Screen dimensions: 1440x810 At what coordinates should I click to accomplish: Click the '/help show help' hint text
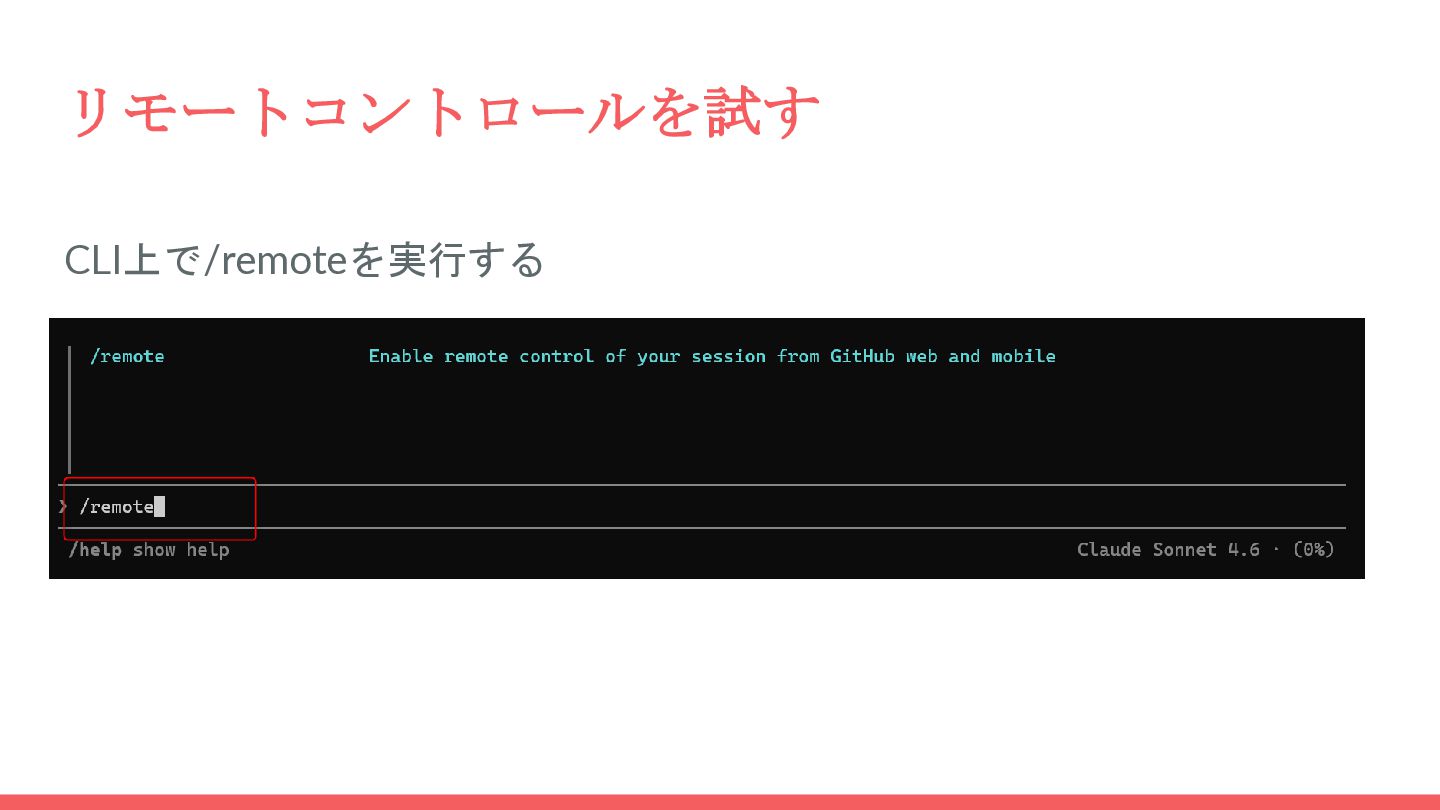point(149,549)
